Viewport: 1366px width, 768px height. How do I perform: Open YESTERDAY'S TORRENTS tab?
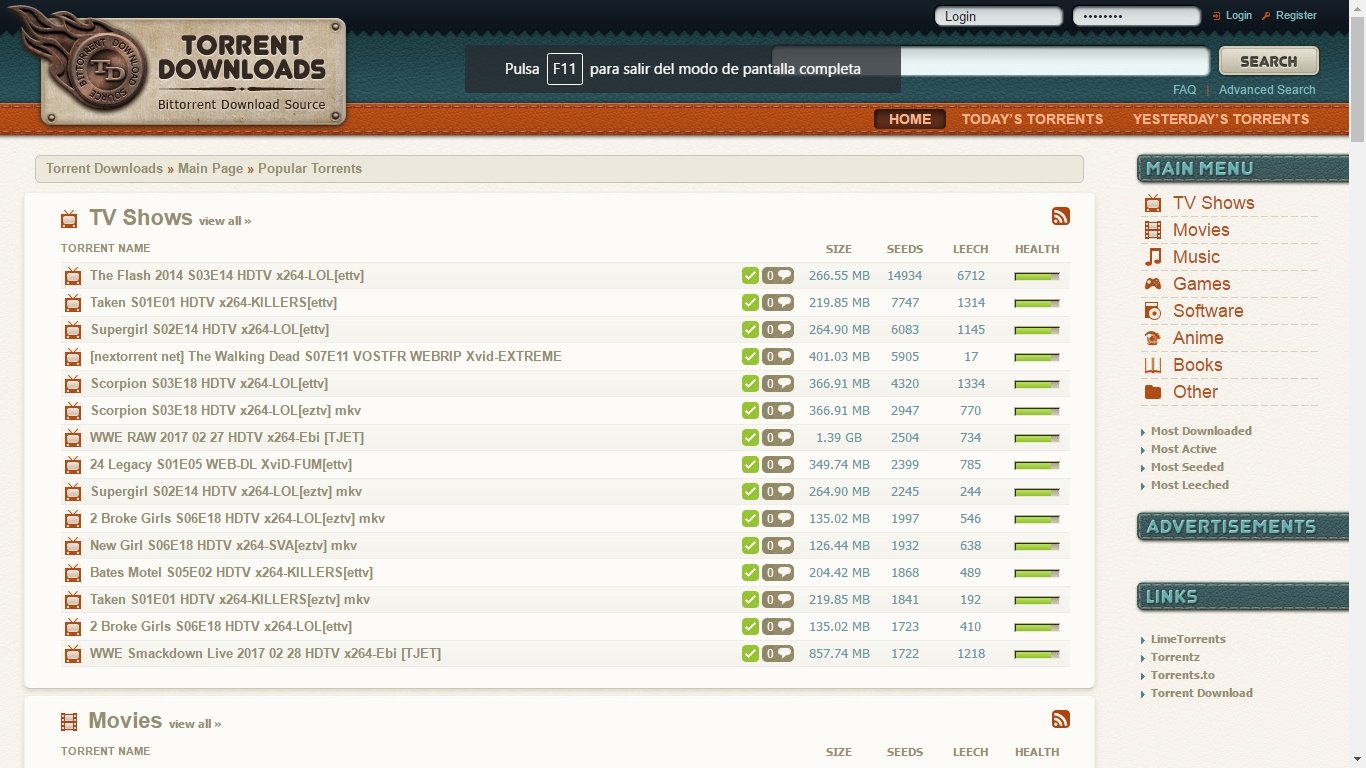coord(1221,119)
